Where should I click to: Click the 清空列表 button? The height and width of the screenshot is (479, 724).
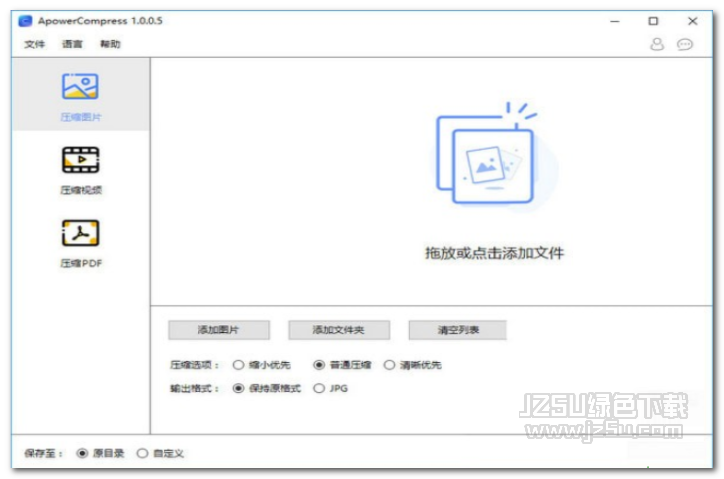[x=458, y=330]
